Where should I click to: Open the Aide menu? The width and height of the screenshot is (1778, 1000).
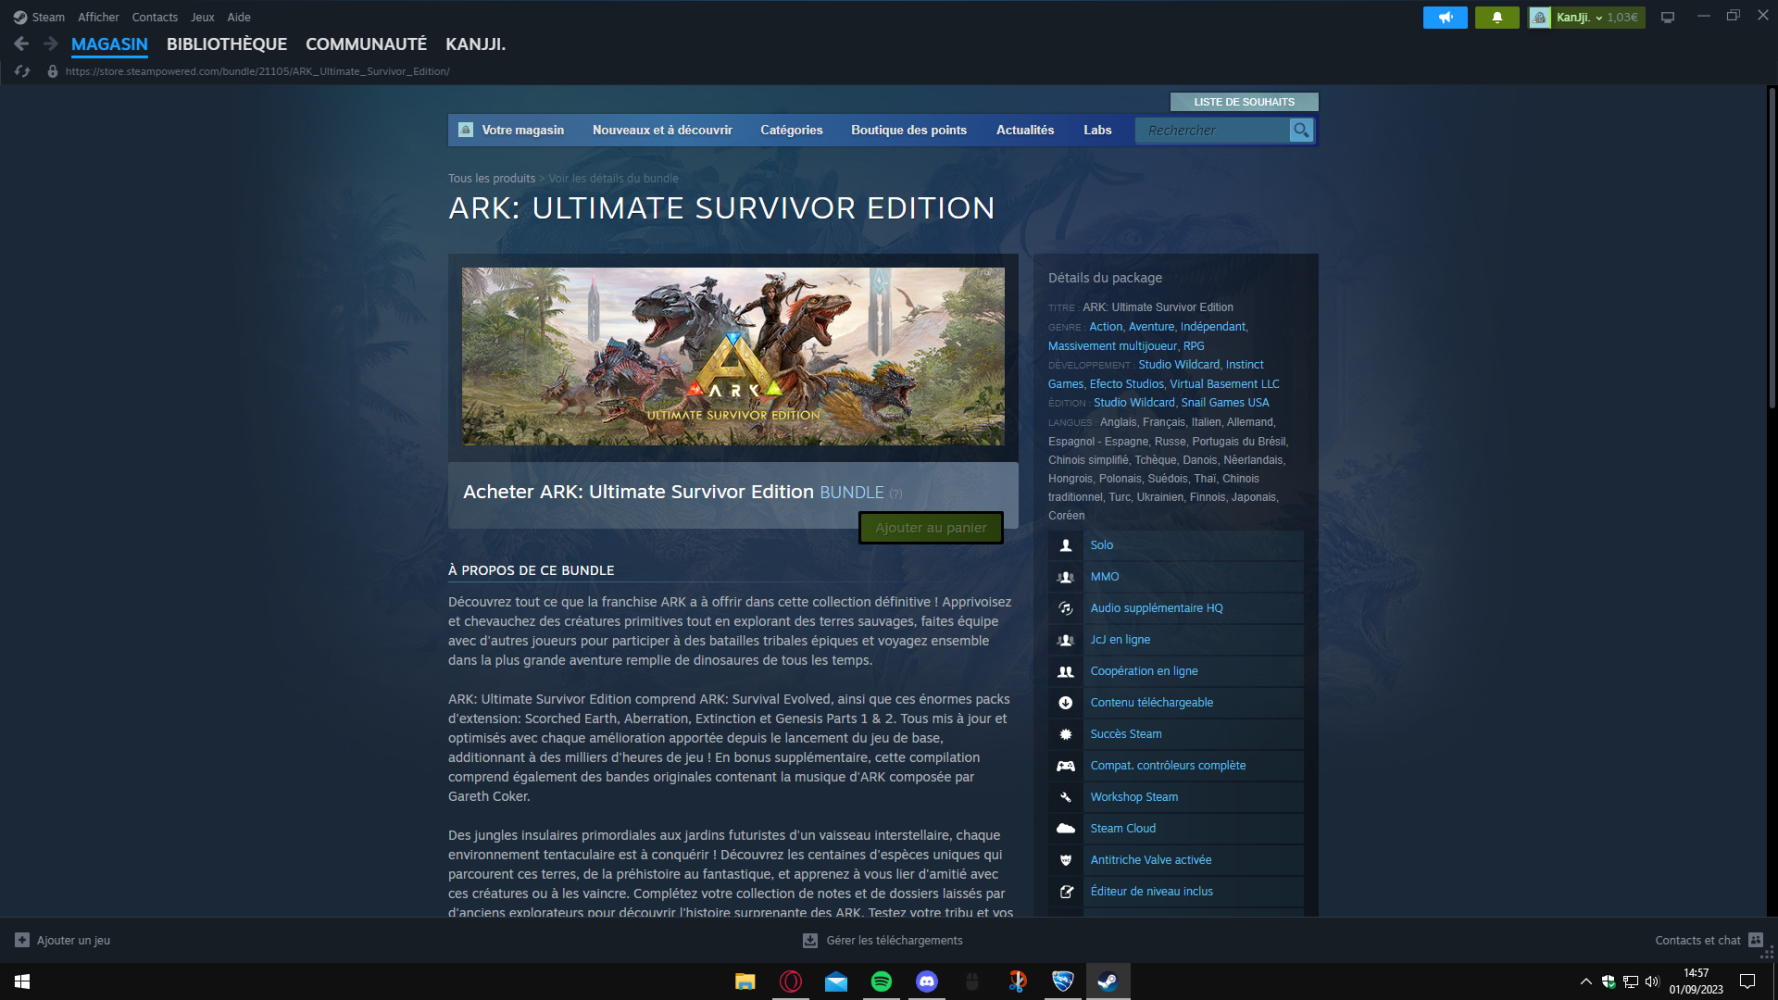tap(239, 17)
